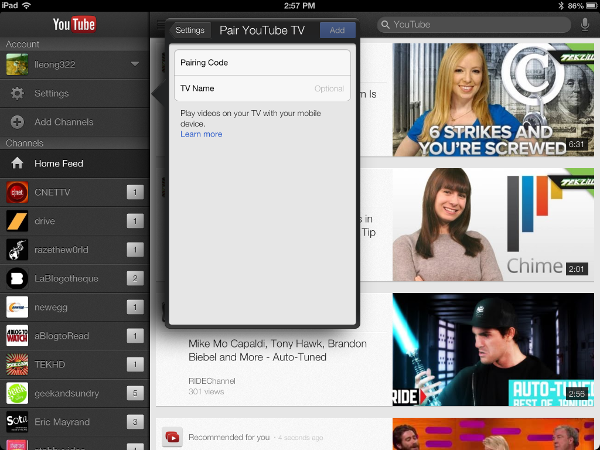The image size is (600, 450).
Task: Click the search magnifier icon
Action: [x=385, y=25]
